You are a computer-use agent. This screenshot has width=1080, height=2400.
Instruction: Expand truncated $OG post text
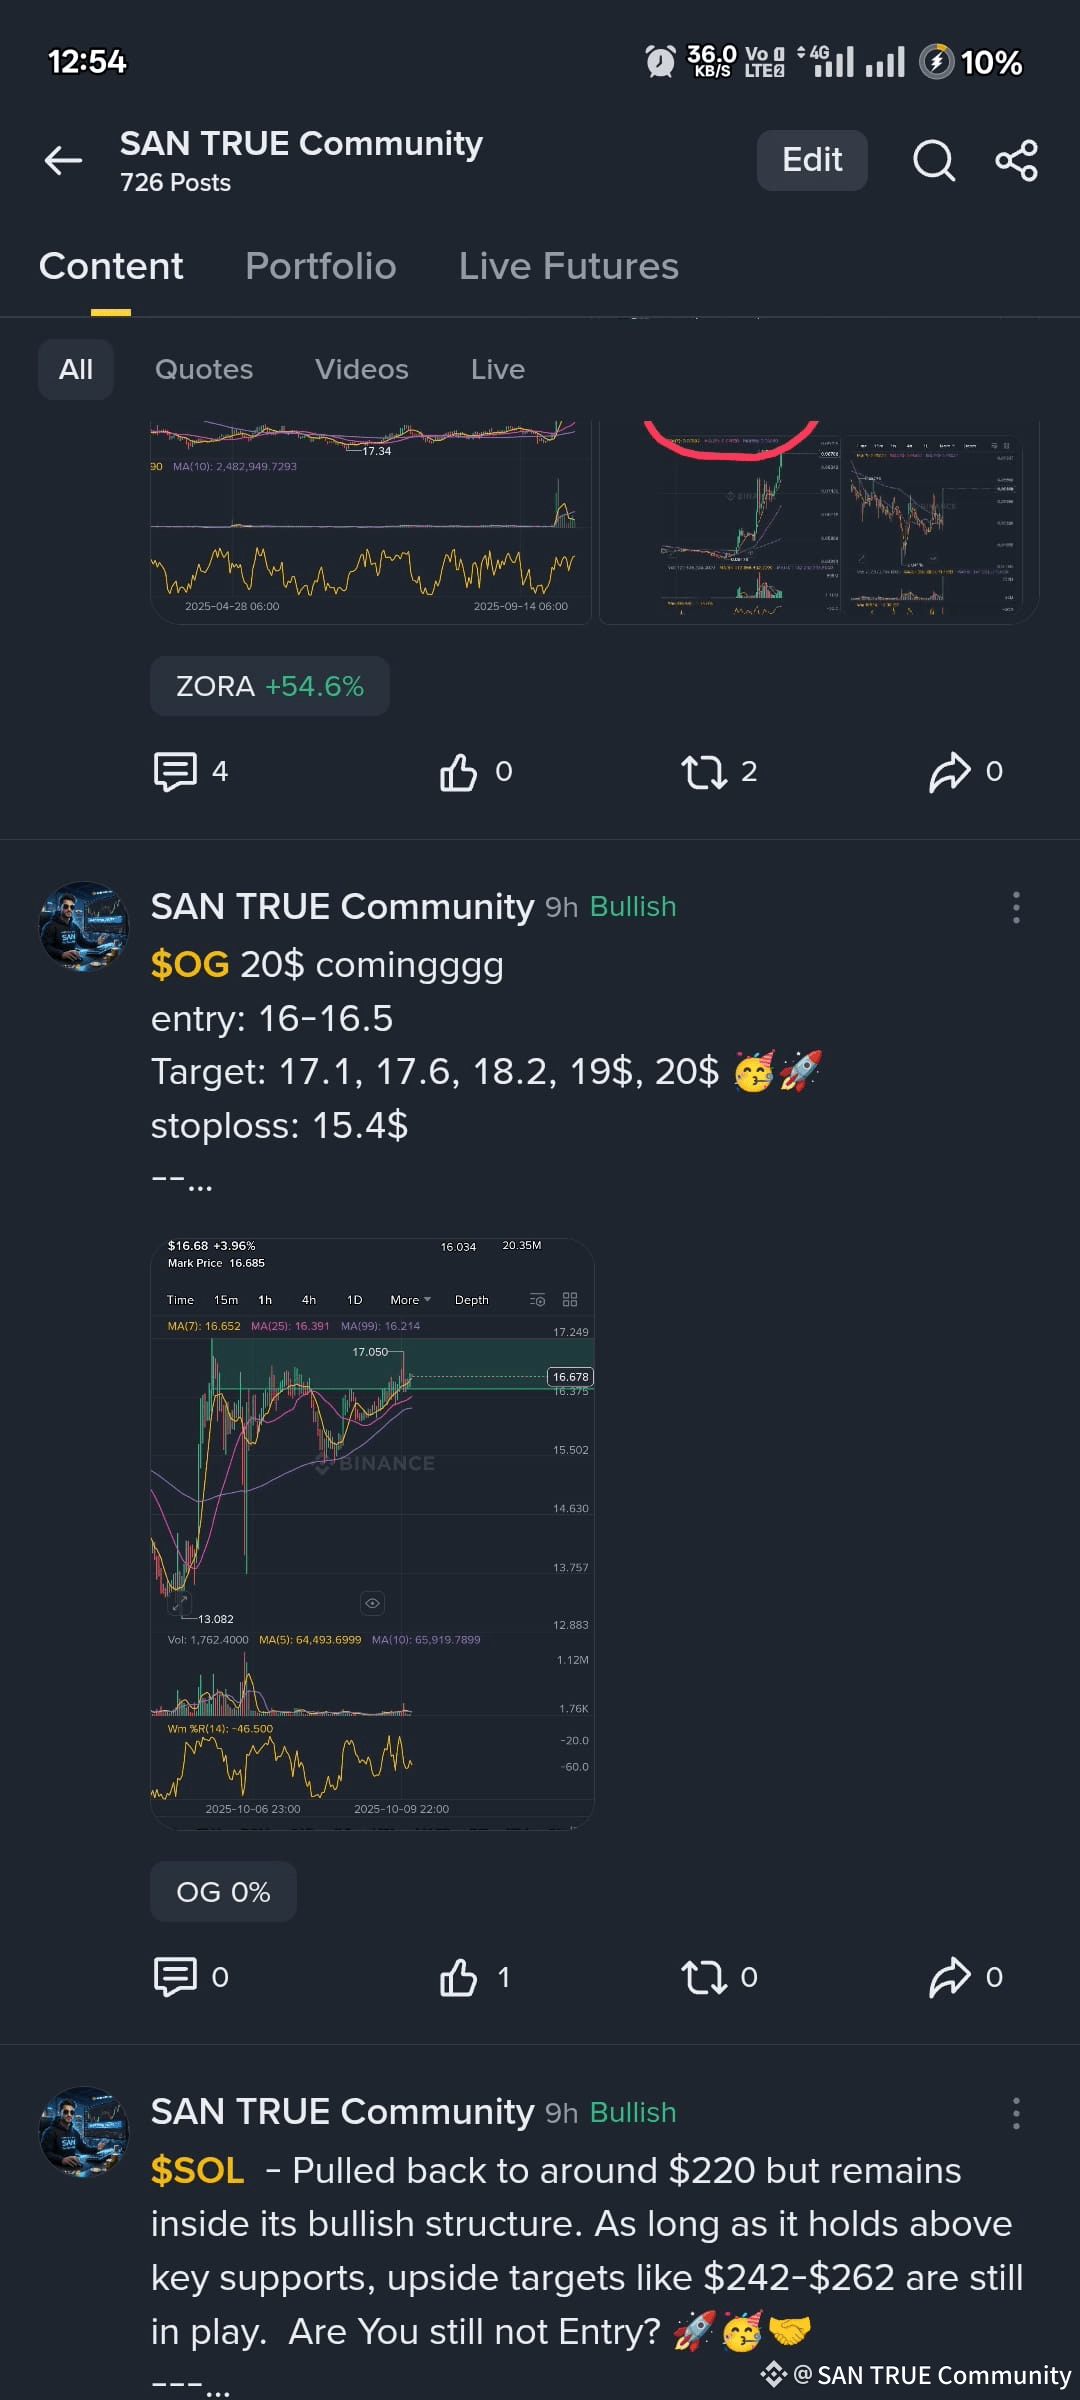click(x=182, y=1180)
